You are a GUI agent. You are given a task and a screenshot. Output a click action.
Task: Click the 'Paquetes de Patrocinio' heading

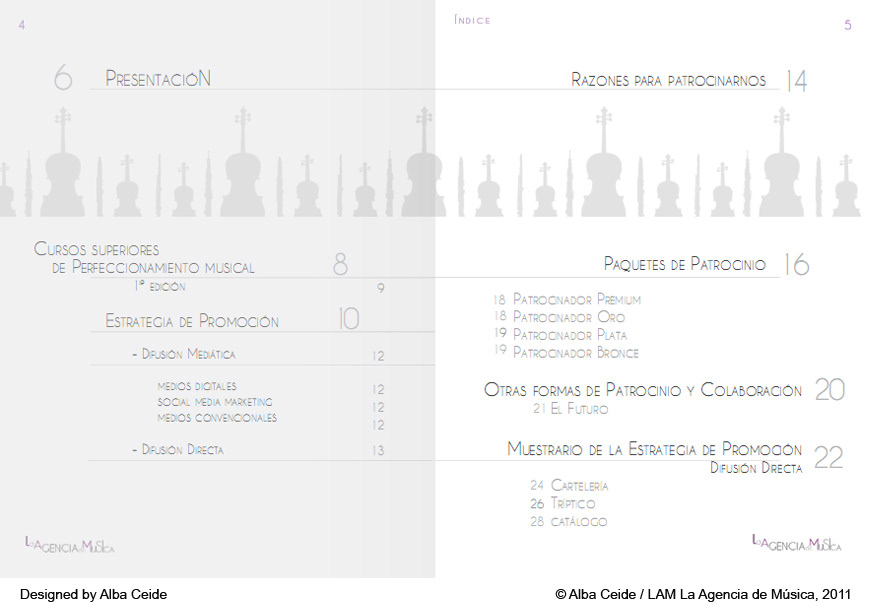(x=685, y=264)
